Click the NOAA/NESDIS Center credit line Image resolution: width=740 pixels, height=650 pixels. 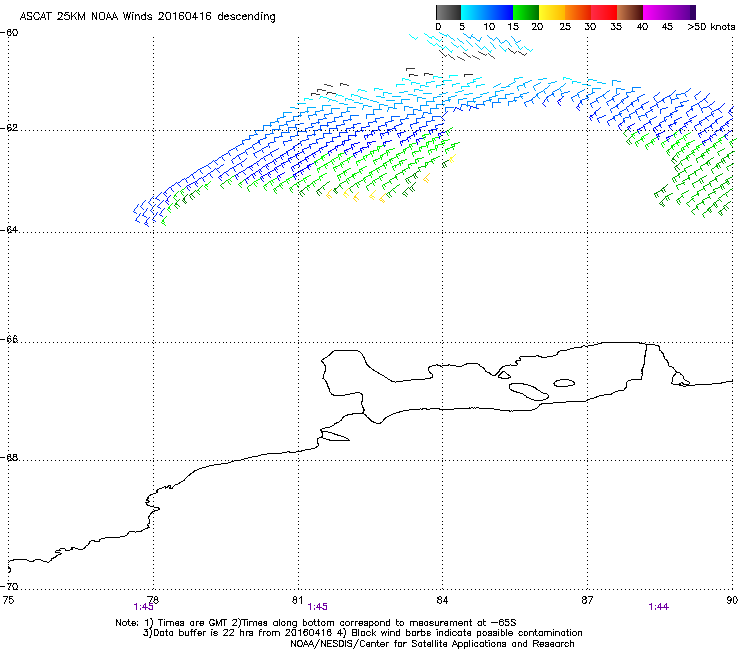[432, 644]
